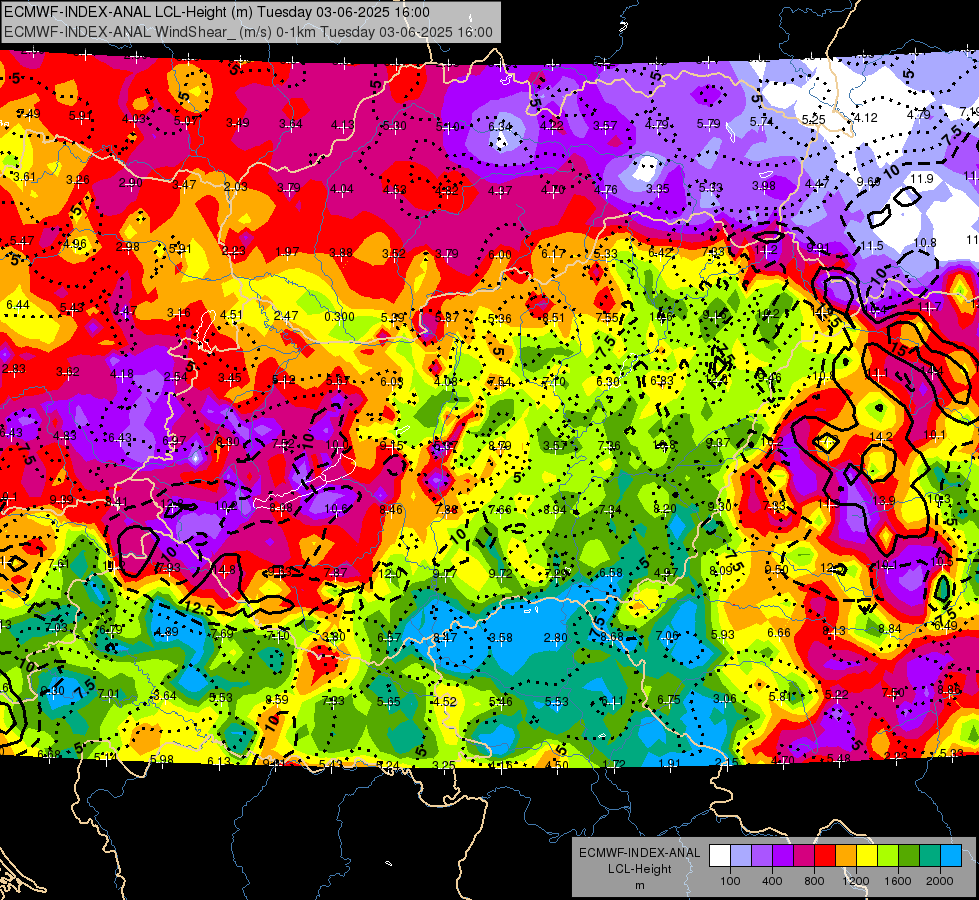Select the LCL-Height title line at top
This screenshot has width=979, height=900.
click(217, 12)
